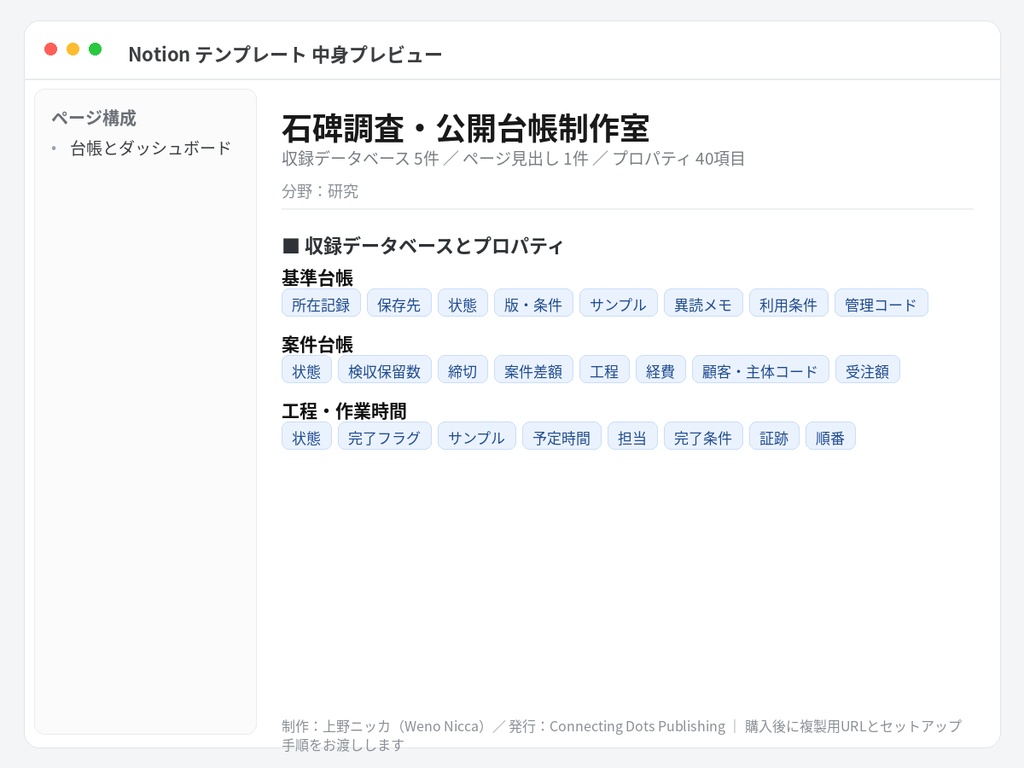The width and height of the screenshot is (1024, 768).
Task: Select the 工程 property tag
Action: (604, 370)
